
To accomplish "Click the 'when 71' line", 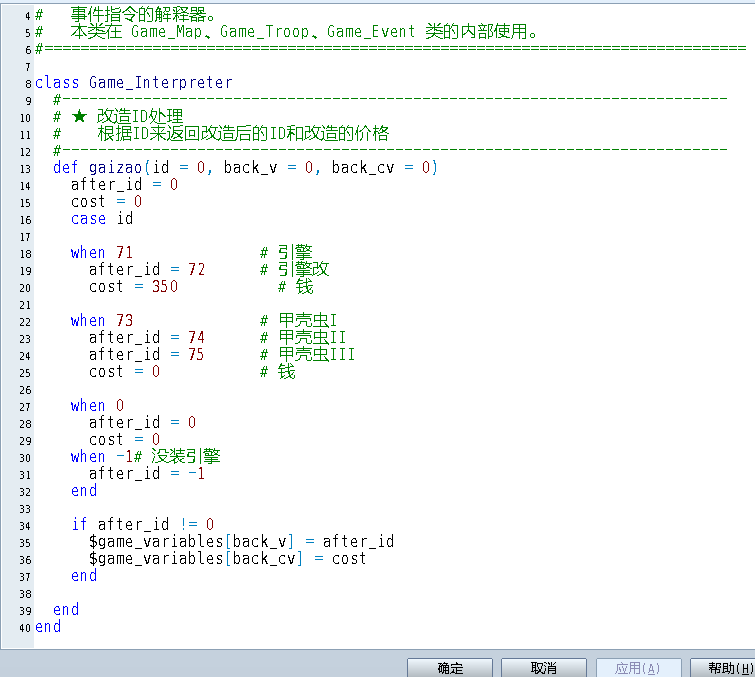I will click(x=102, y=252).
